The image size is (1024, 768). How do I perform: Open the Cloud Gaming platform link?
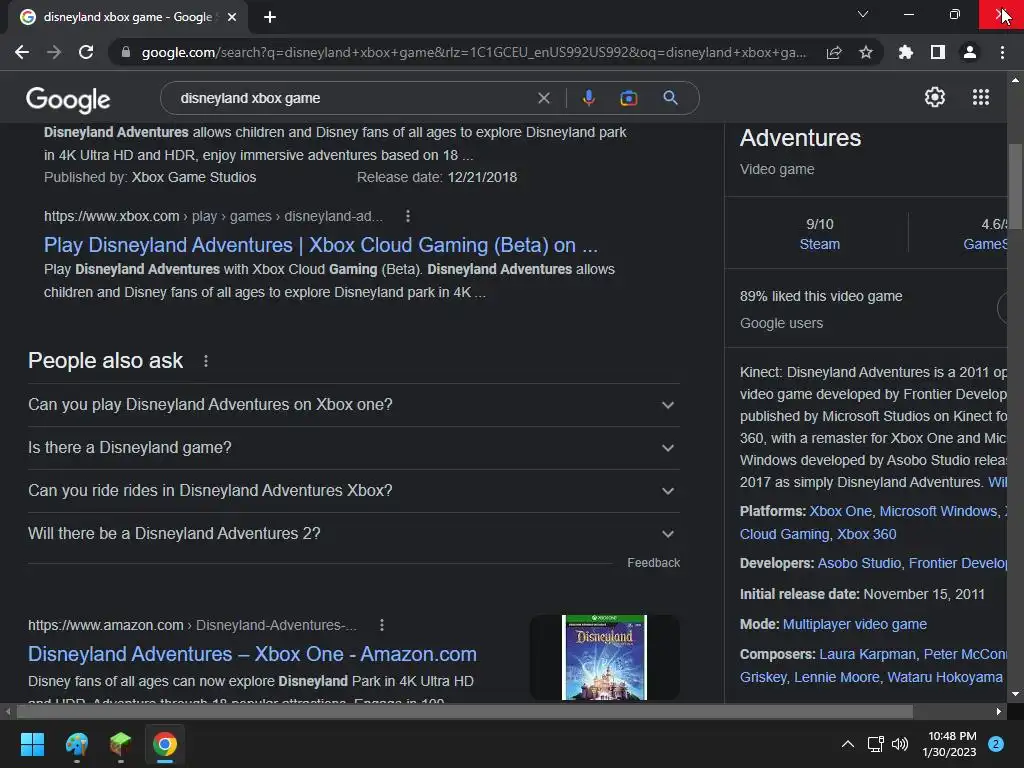click(x=784, y=534)
